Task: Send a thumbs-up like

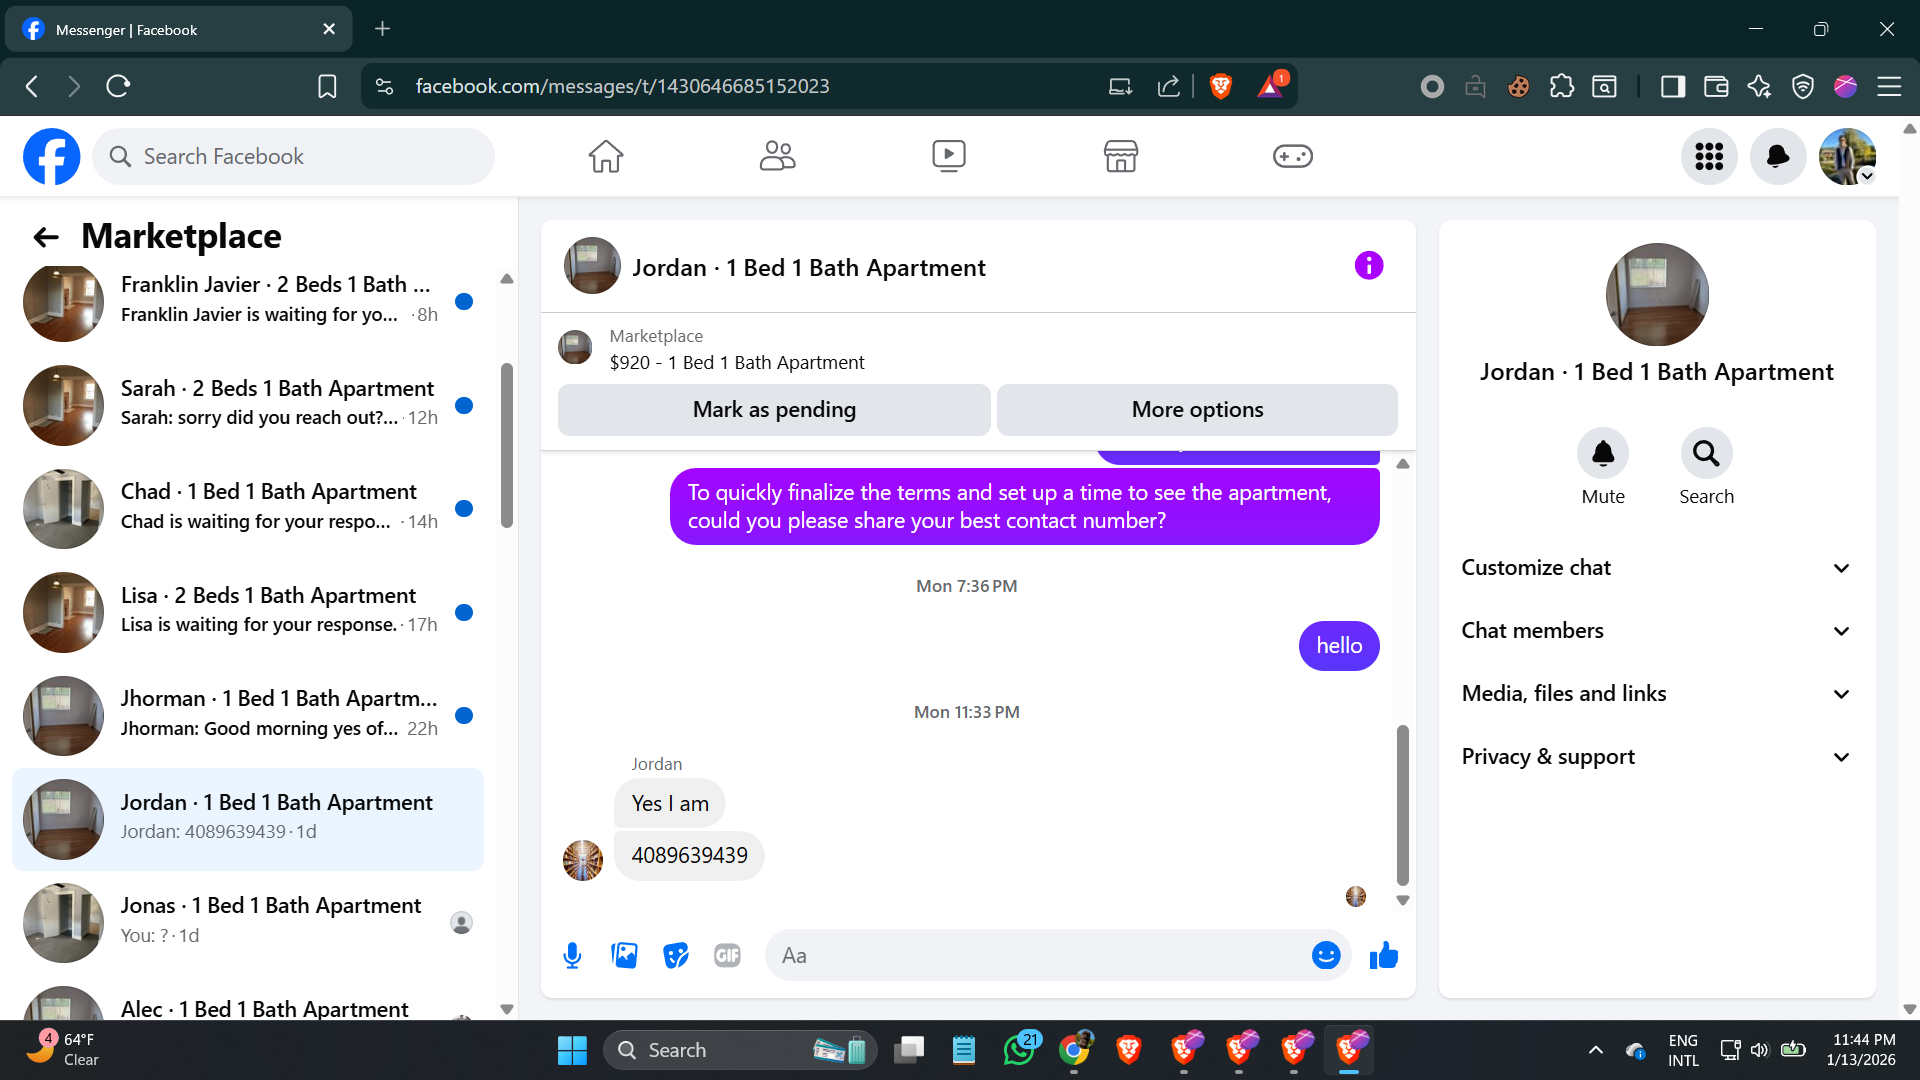Action: tap(1384, 956)
